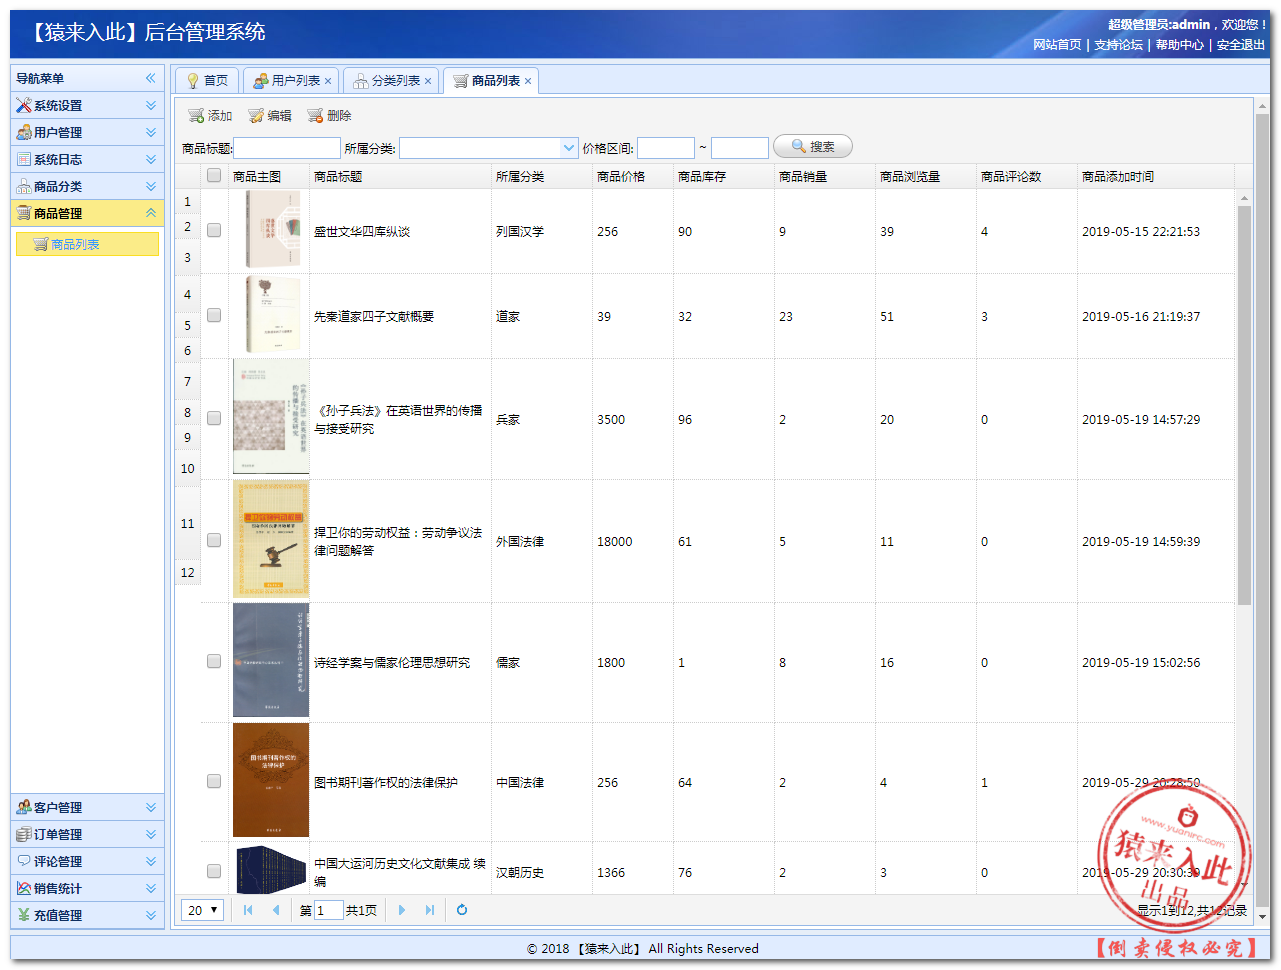Click the 编辑 (edit) product icon
This screenshot has height=970, width=1281.
(257, 116)
